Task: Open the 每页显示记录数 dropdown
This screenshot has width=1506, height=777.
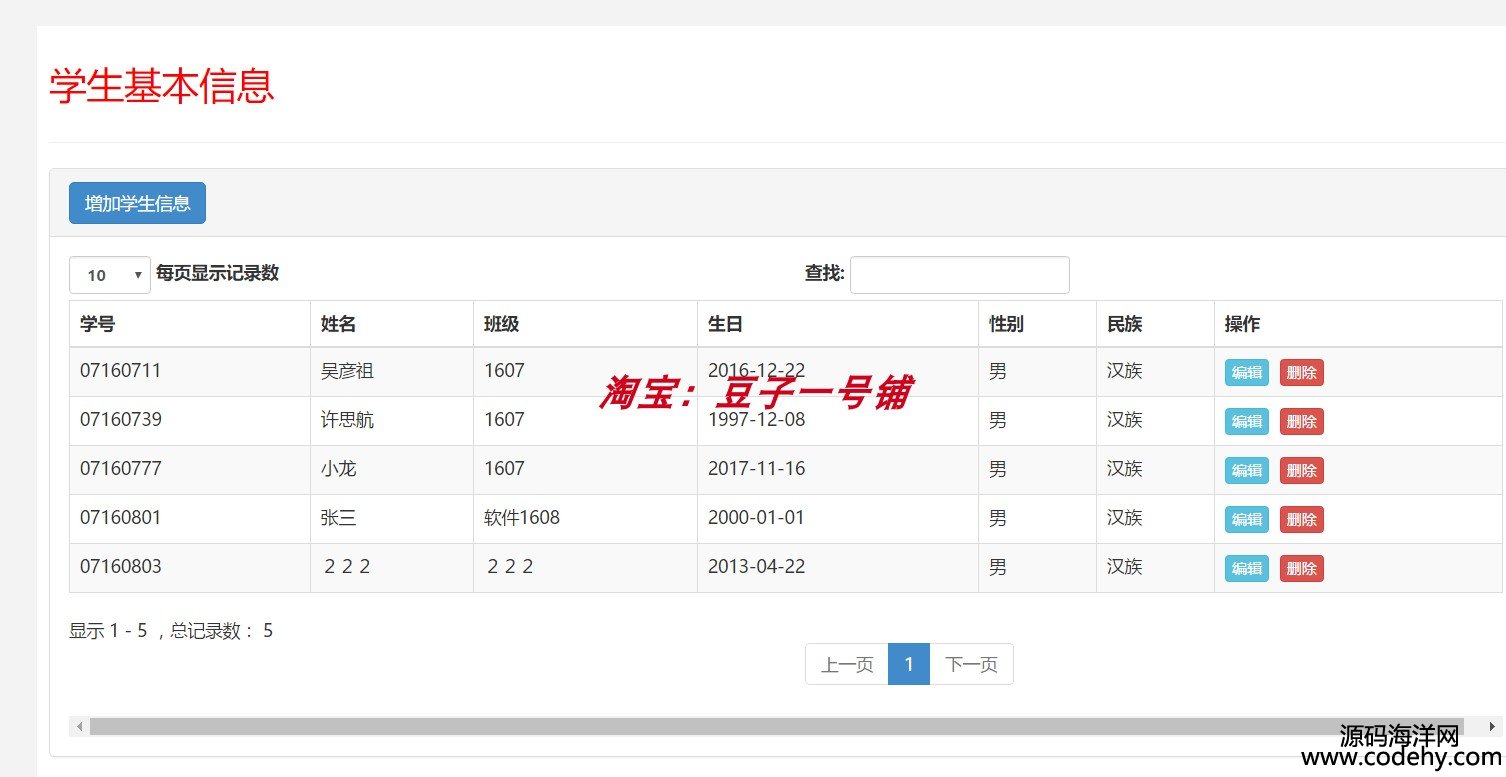Action: click(109, 275)
